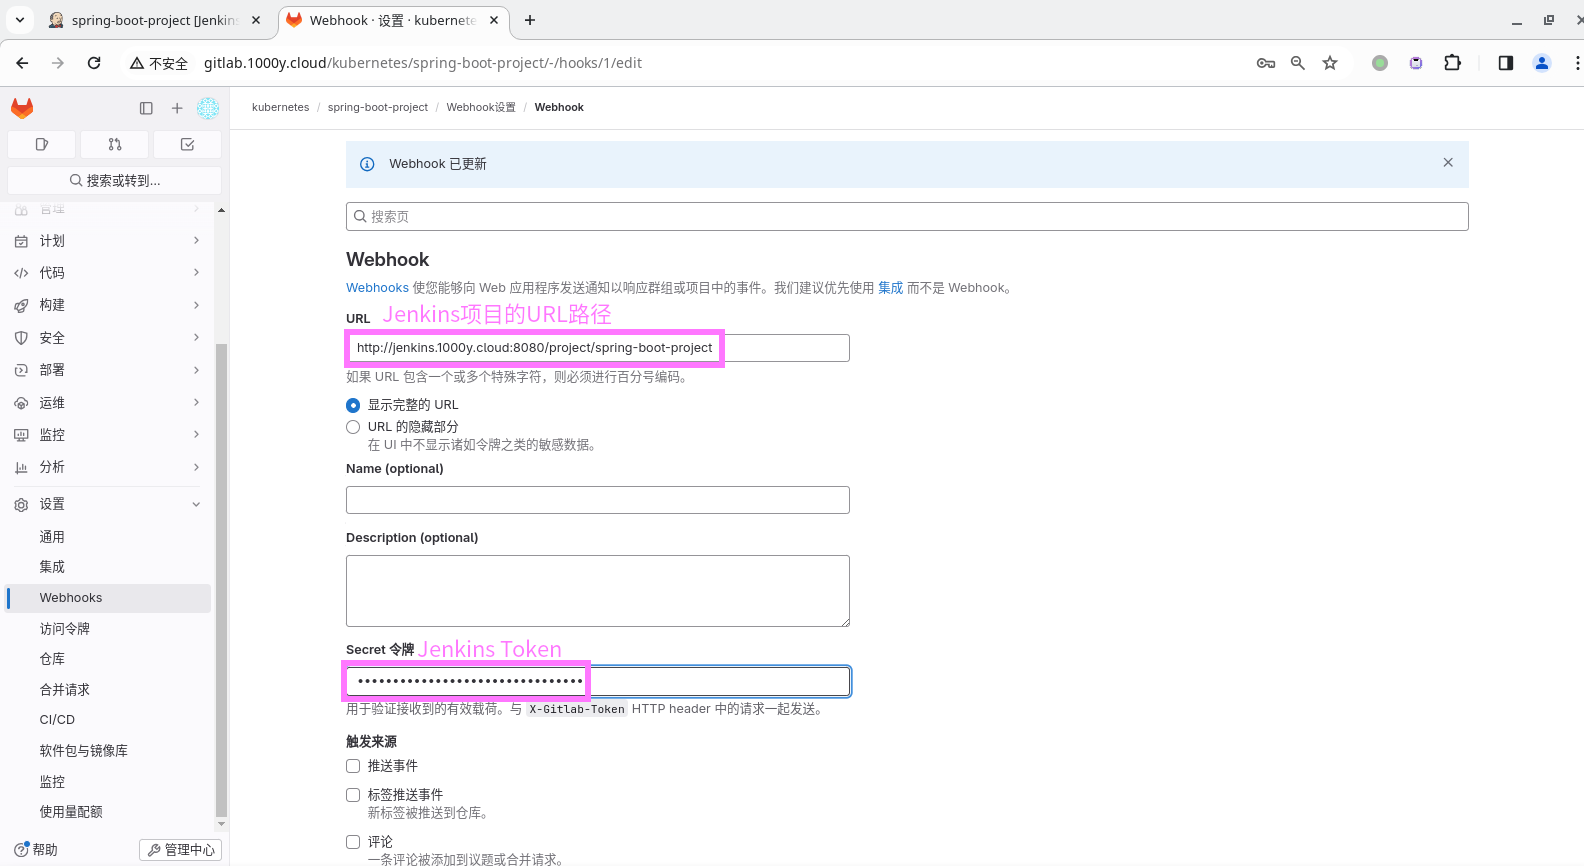Open the to-do list shortcut icon
Image resolution: width=1584 pixels, height=866 pixels.
pos(187,144)
